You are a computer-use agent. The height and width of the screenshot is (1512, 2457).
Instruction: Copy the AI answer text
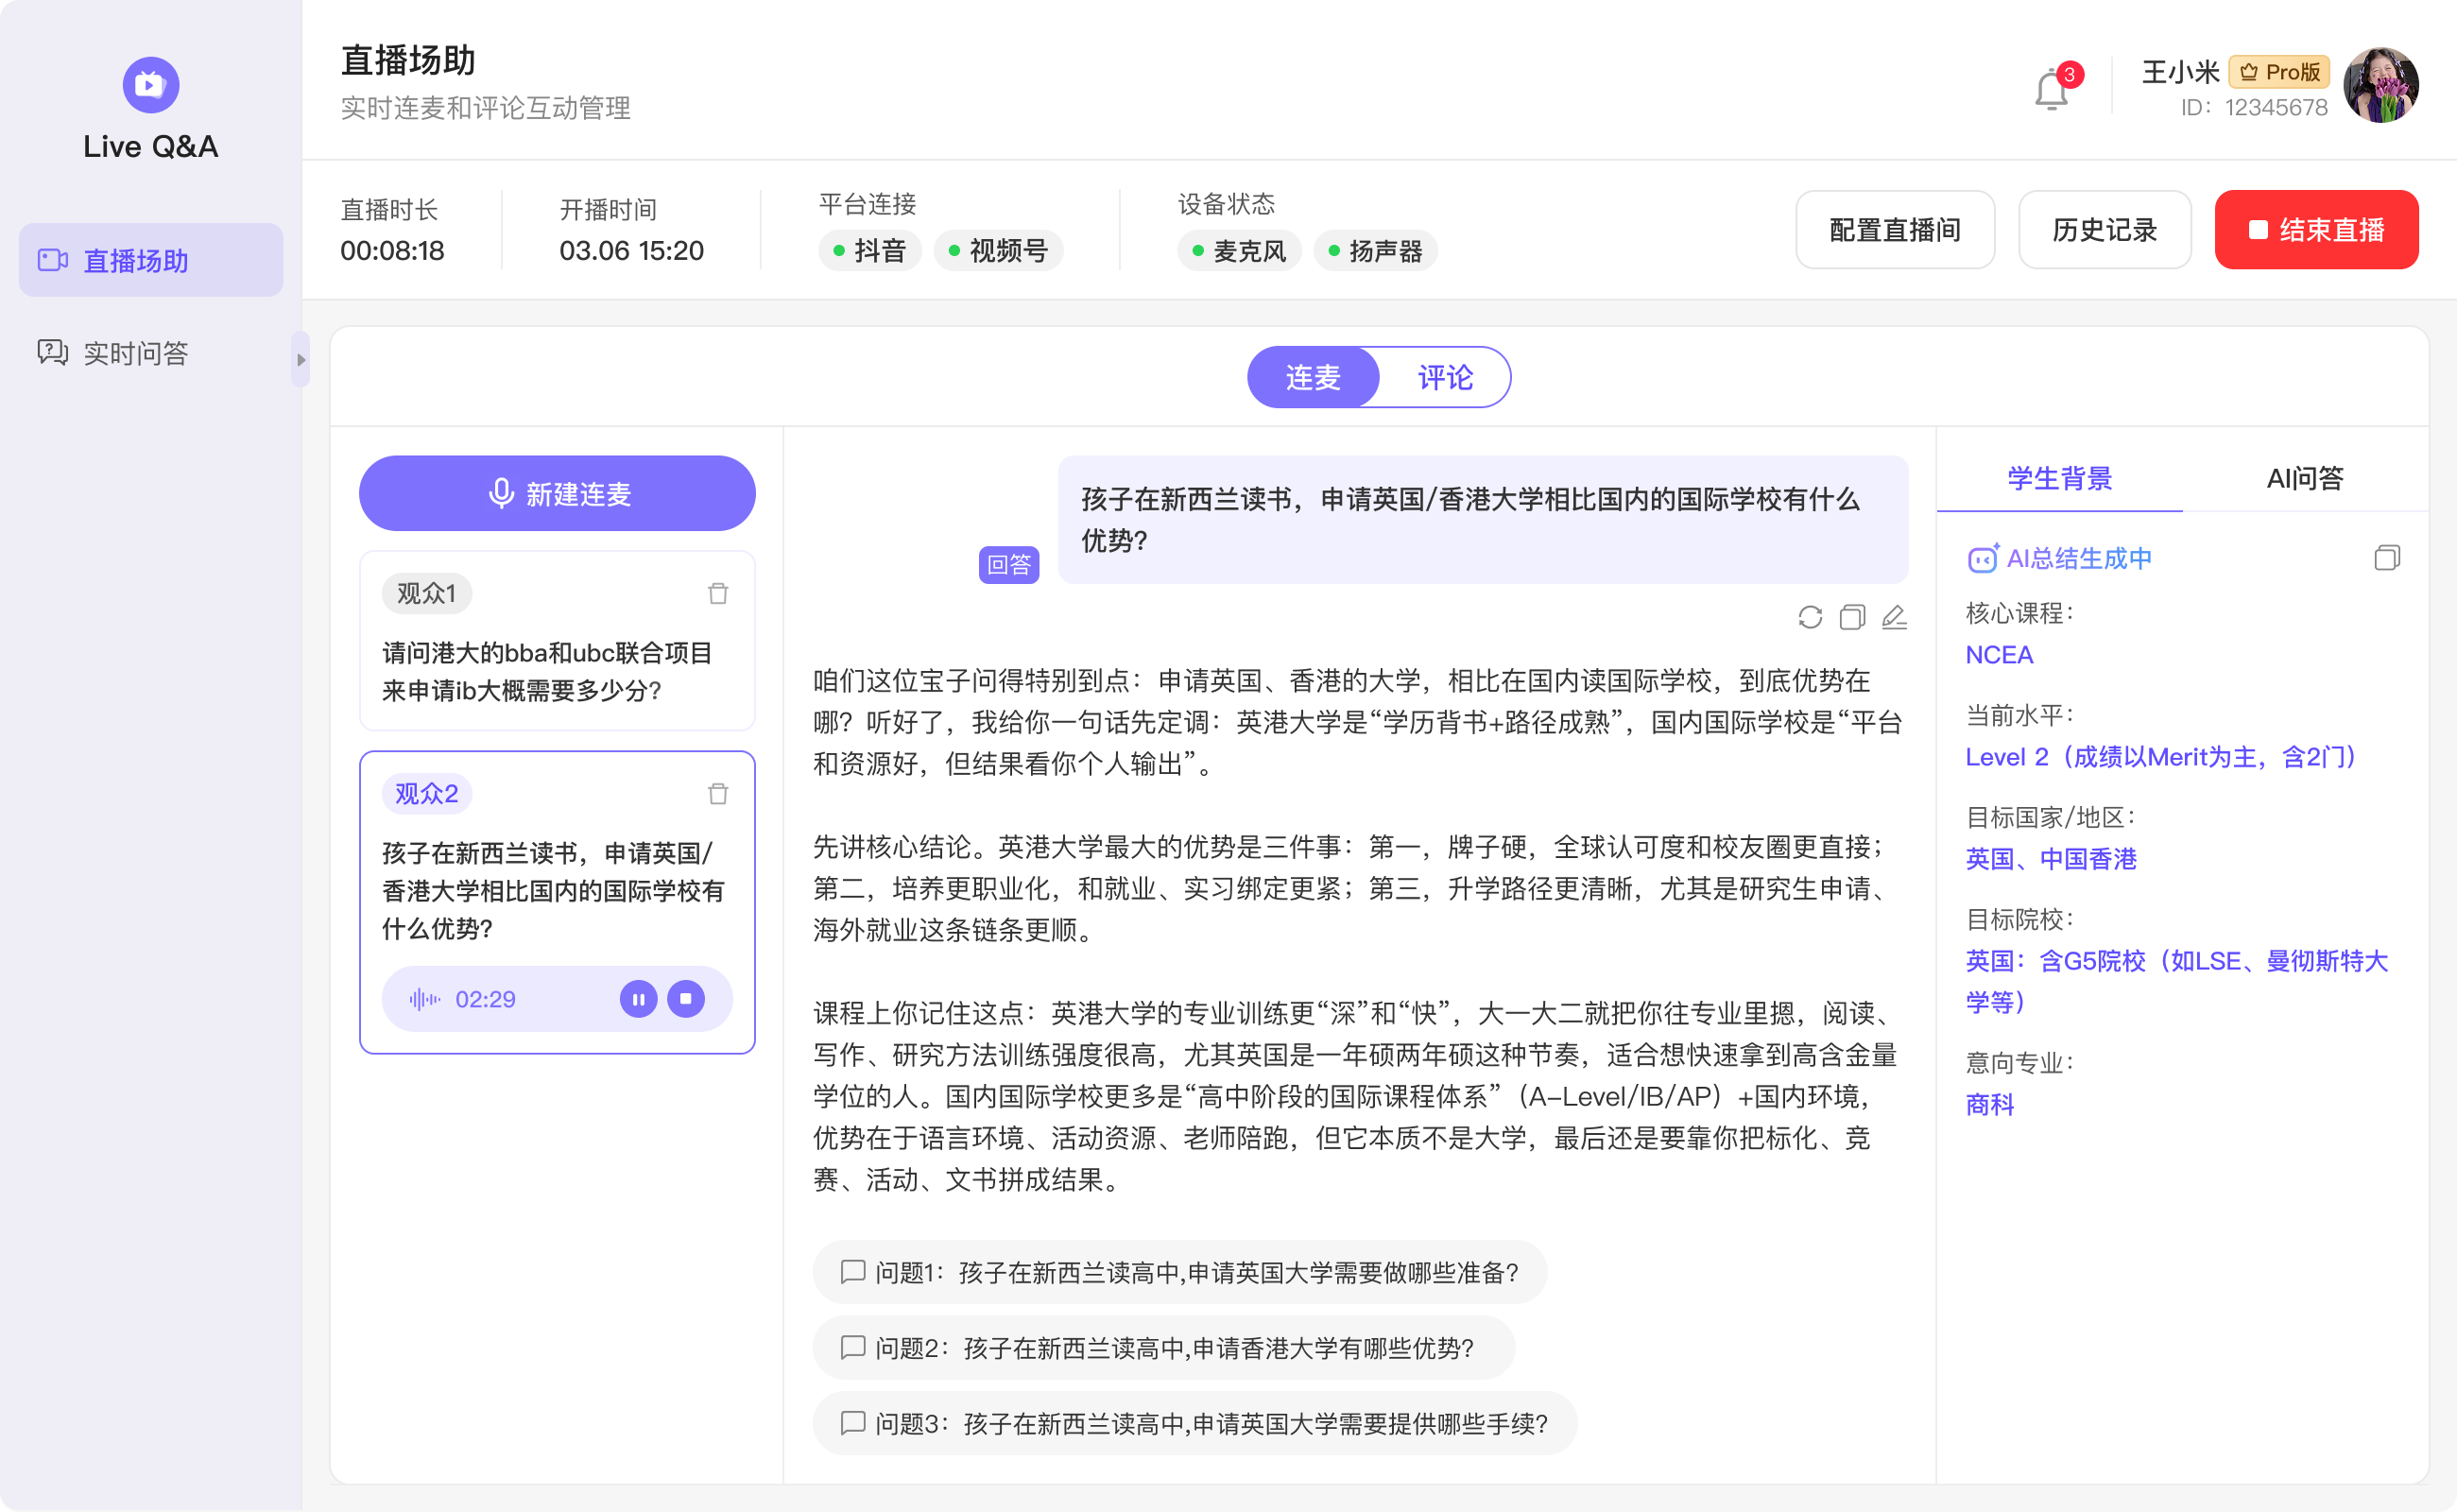pyautogui.click(x=1852, y=617)
